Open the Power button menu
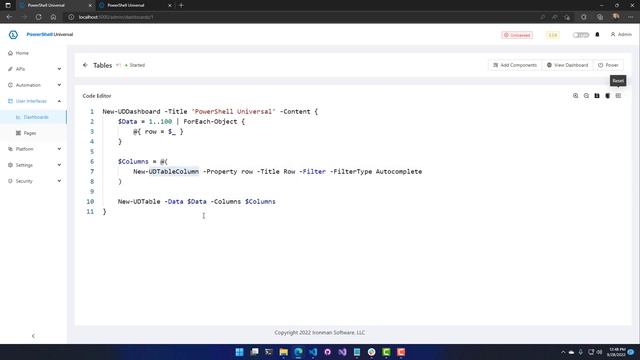 [608, 65]
